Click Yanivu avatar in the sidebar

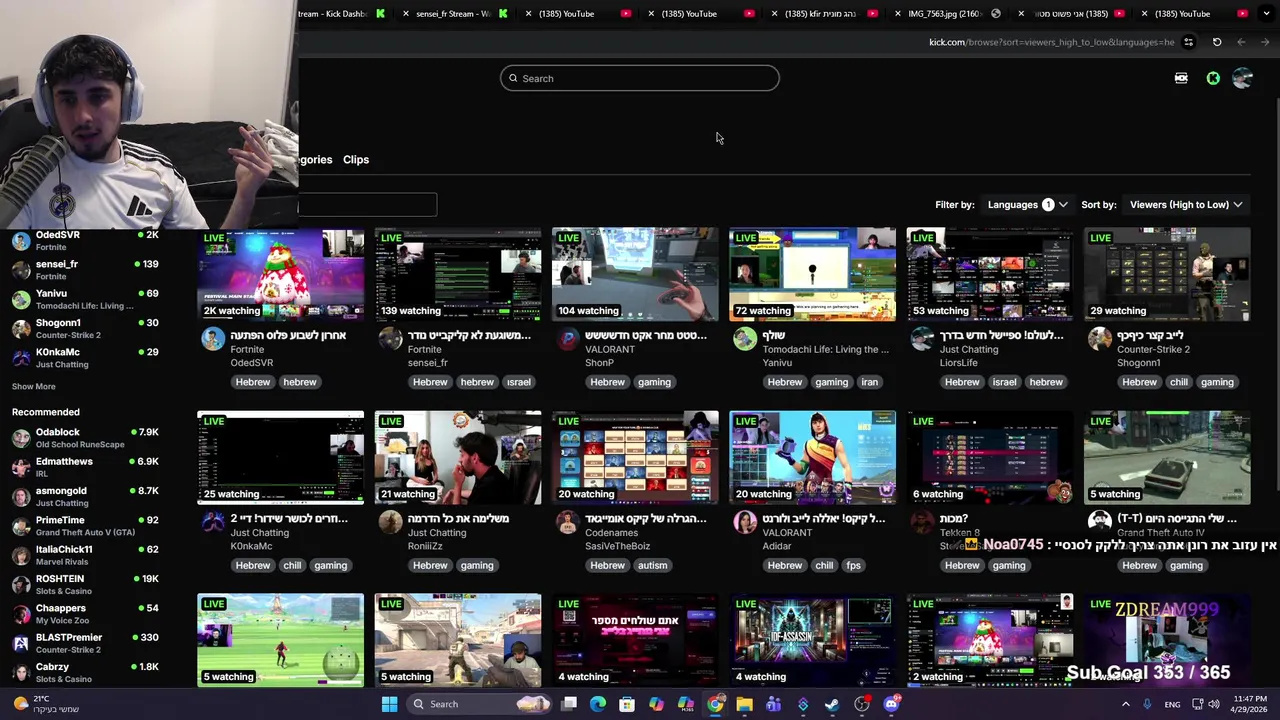pos(20,299)
